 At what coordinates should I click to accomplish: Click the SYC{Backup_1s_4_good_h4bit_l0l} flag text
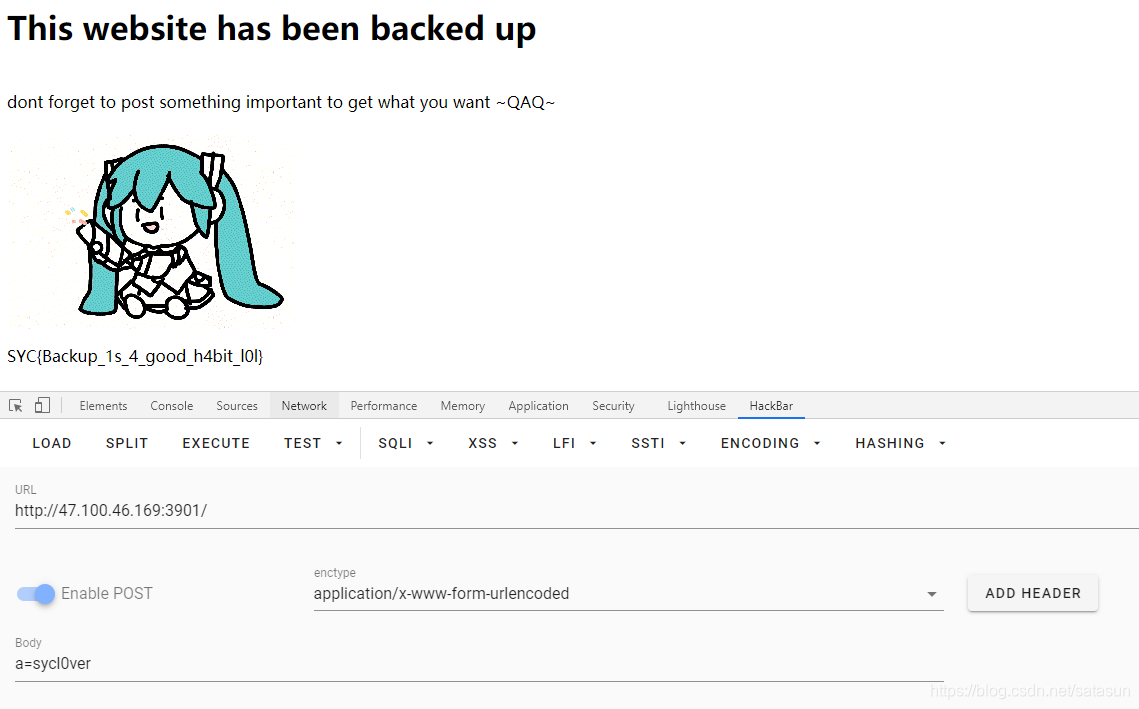[x=135, y=357]
